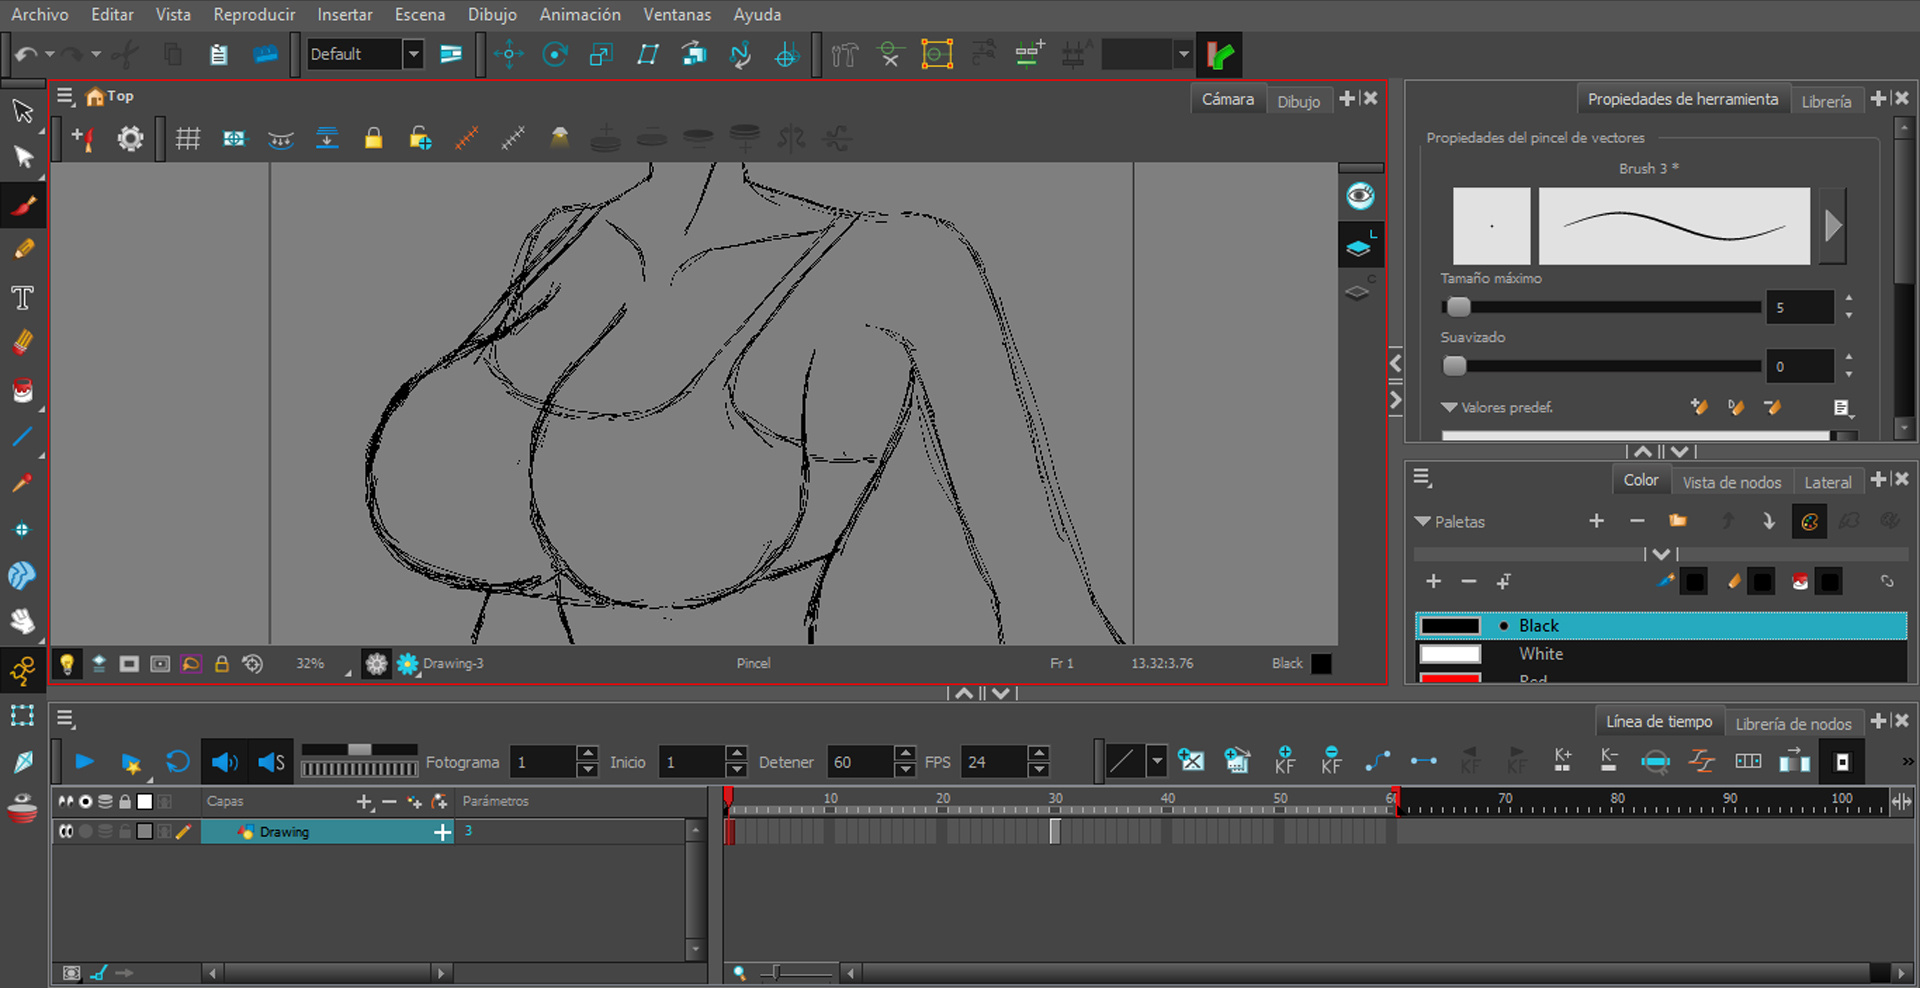Open the Color panel hamburger menu
This screenshot has width=1920, height=988.
click(x=1423, y=478)
